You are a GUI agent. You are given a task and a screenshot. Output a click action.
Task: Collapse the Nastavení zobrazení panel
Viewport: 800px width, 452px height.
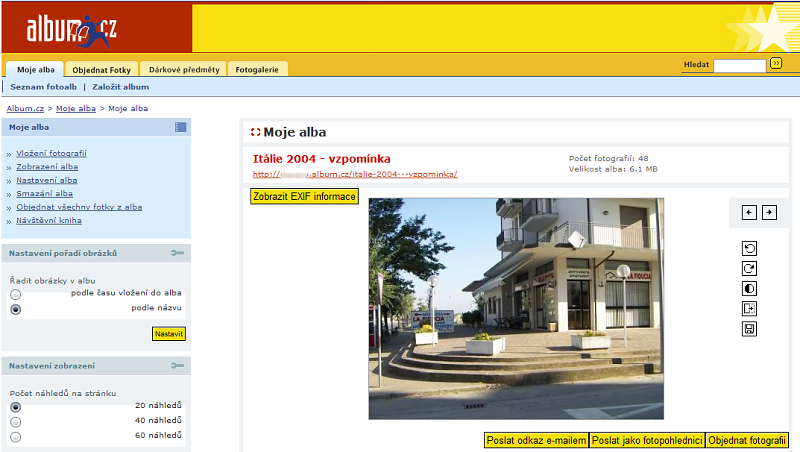178,366
